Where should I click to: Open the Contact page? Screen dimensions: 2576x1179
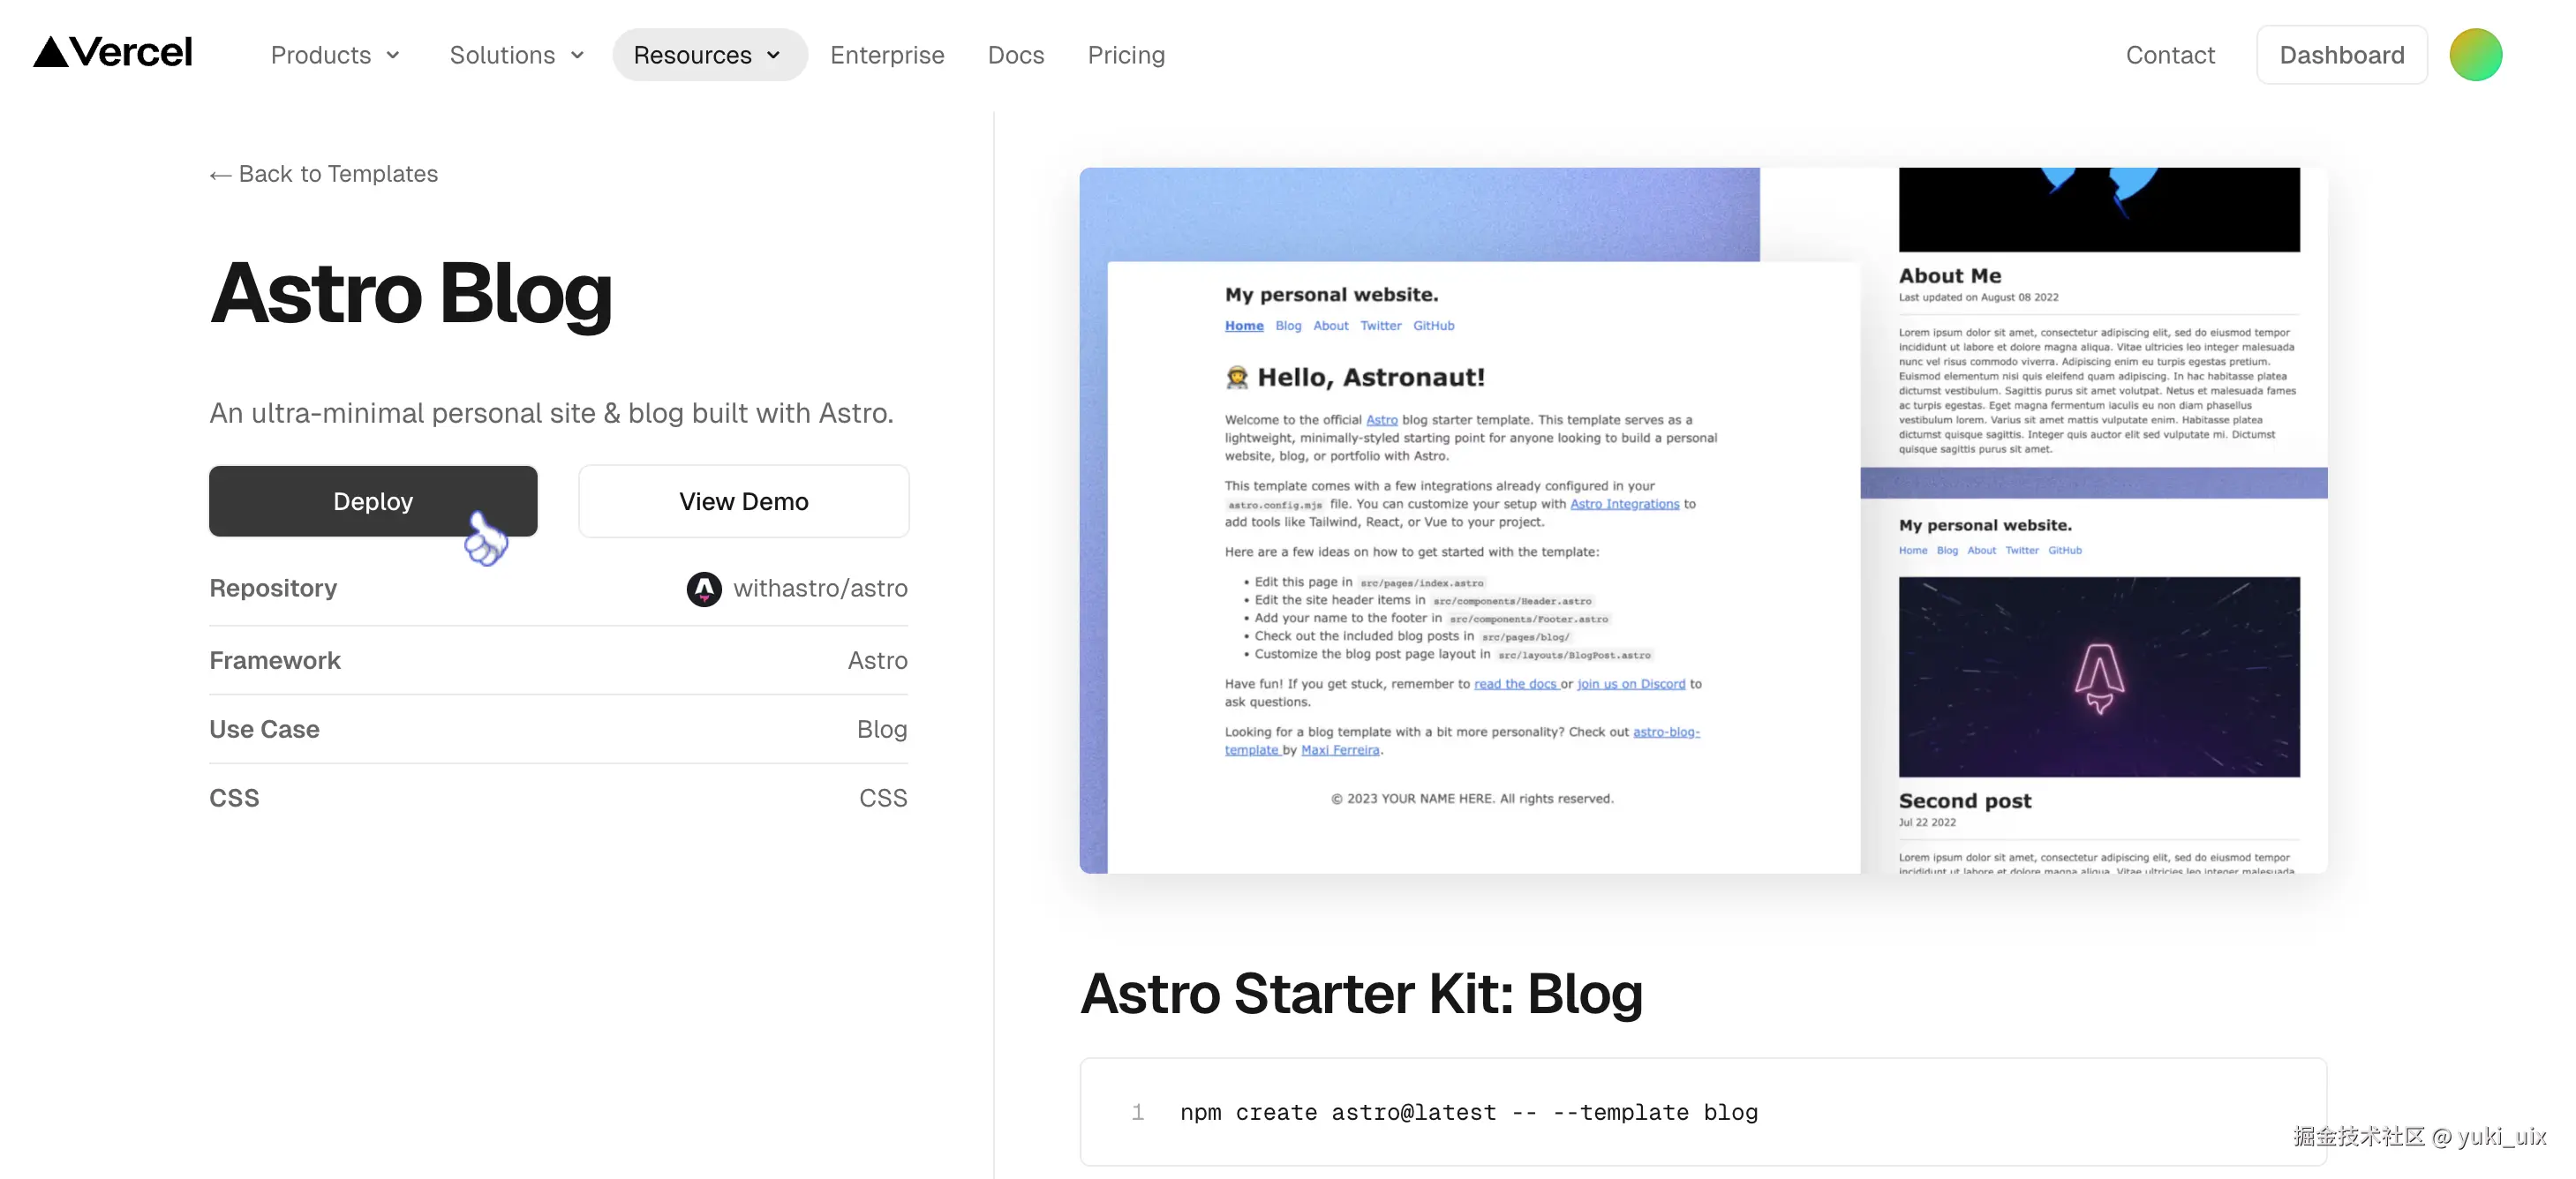click(2170, 55)
